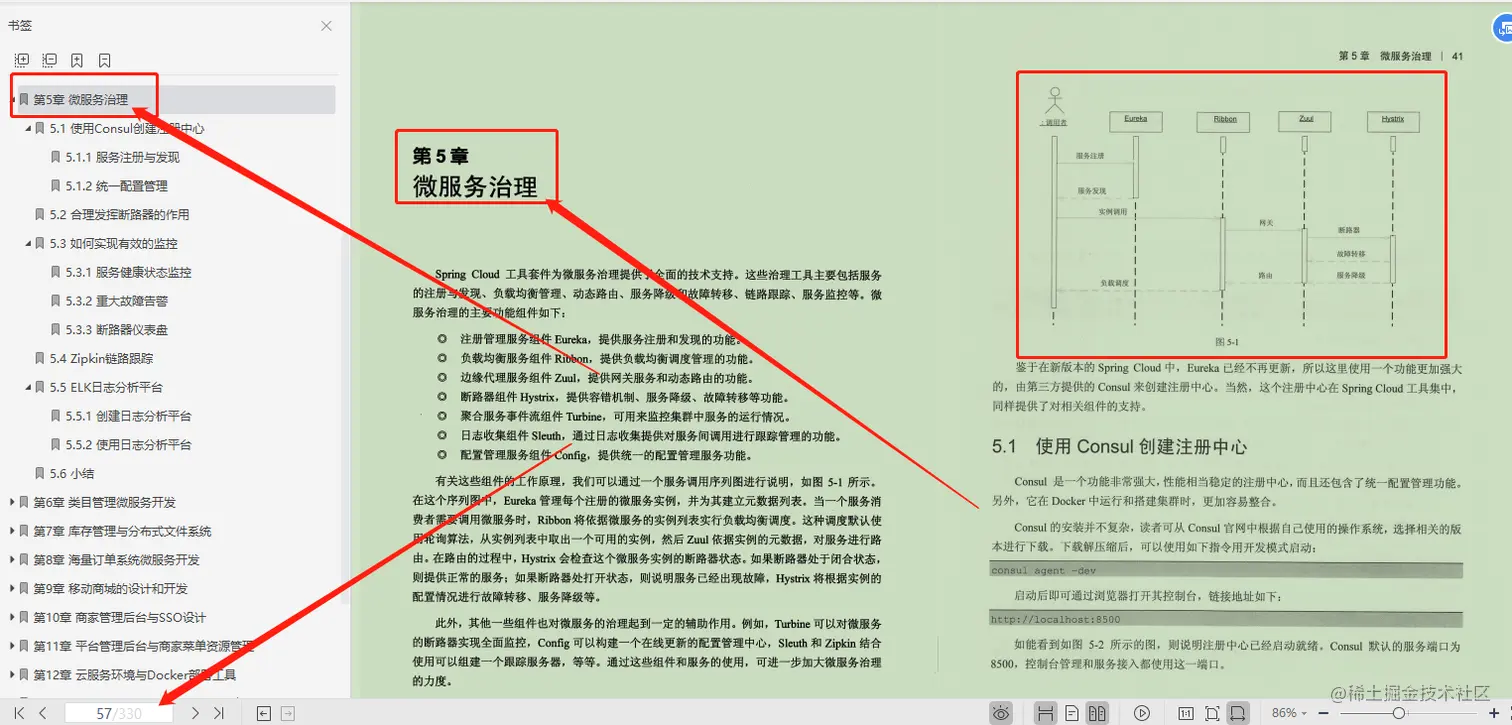
Task: Close the 书签 bookmarks panel
Action: 326,26
